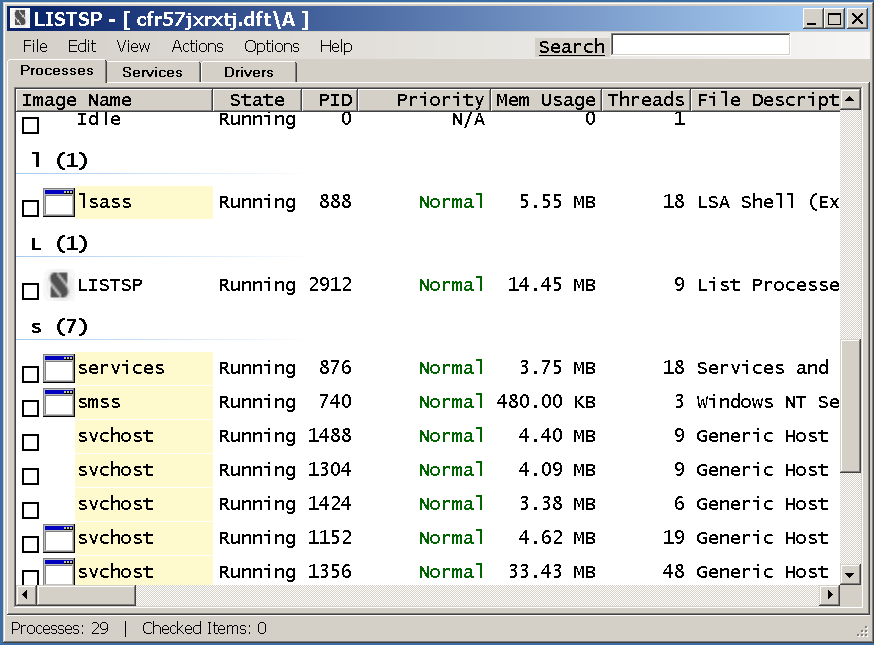The height and width of the screenshot is (645, 874).
Task: Select the Idle process name
Action: tap(99, 119)
